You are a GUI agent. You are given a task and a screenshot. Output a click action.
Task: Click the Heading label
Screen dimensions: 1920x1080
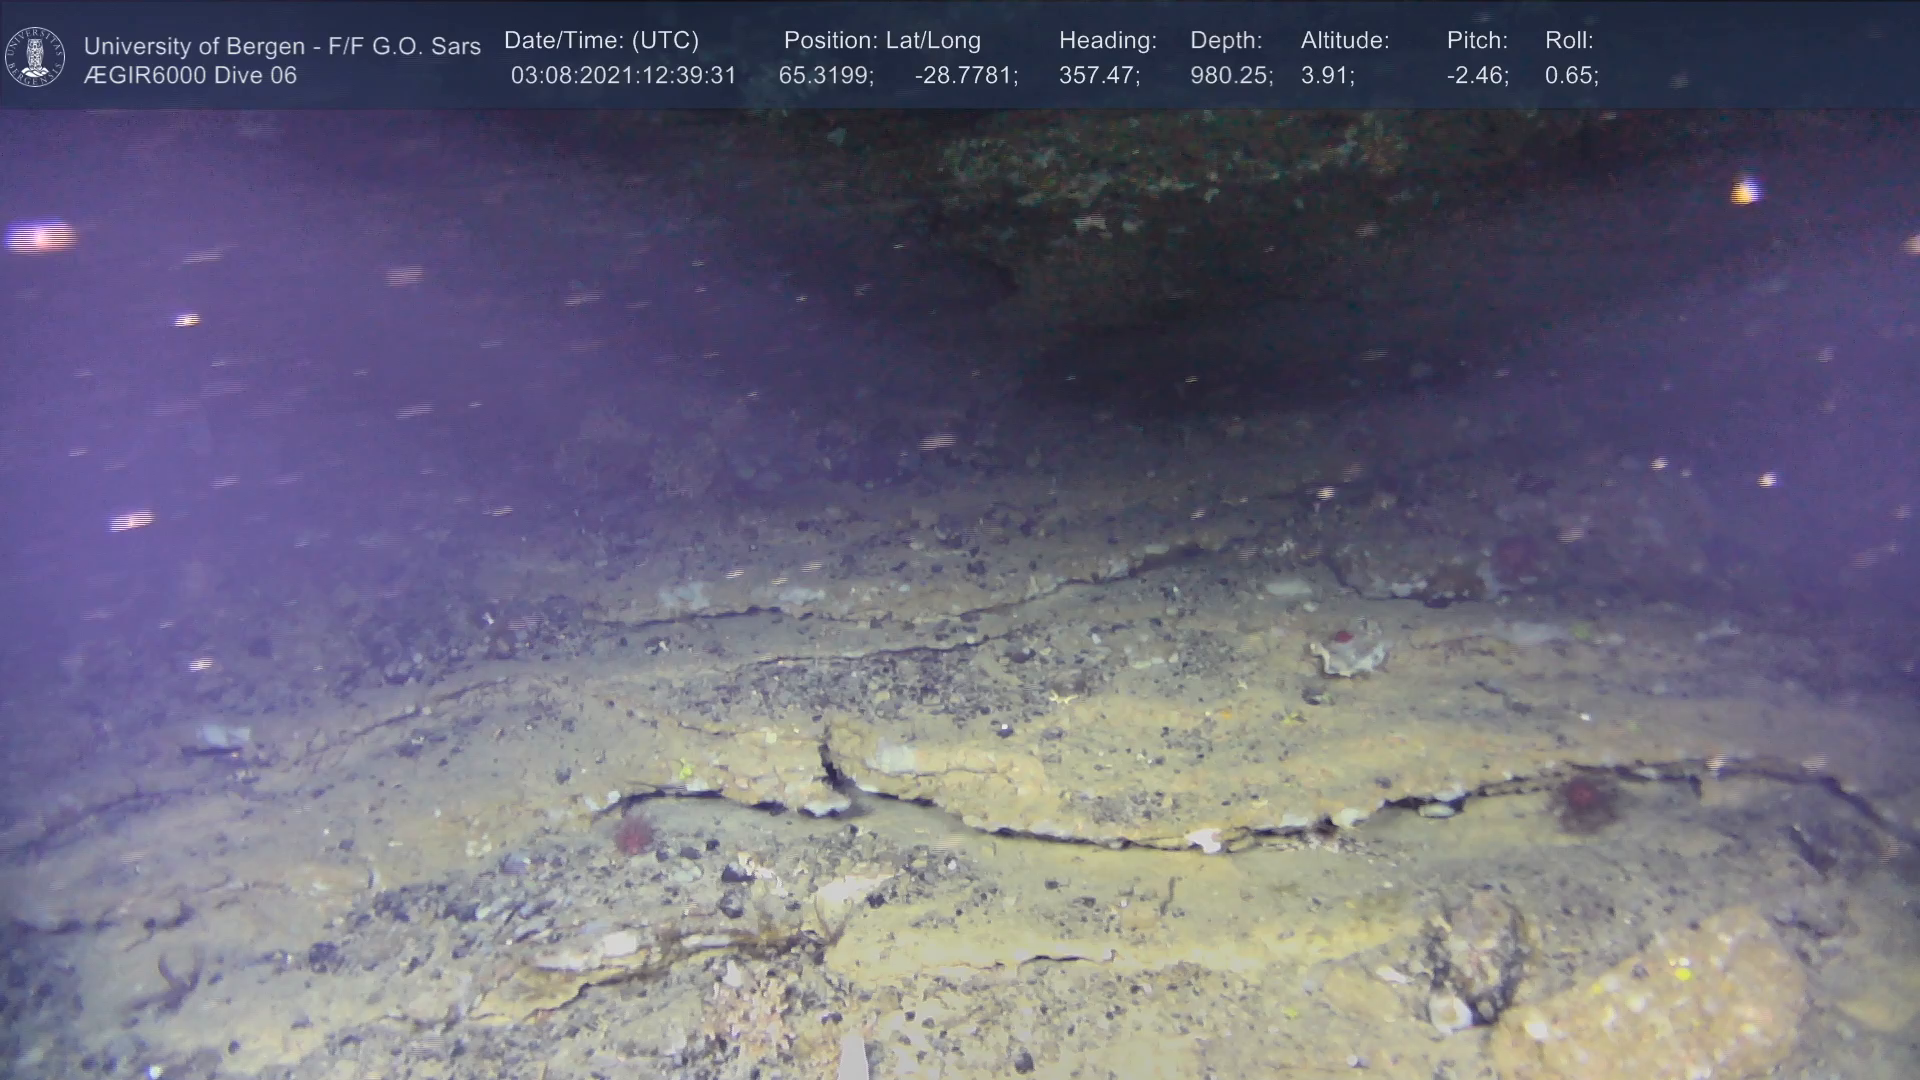(x=1107, y=41)
